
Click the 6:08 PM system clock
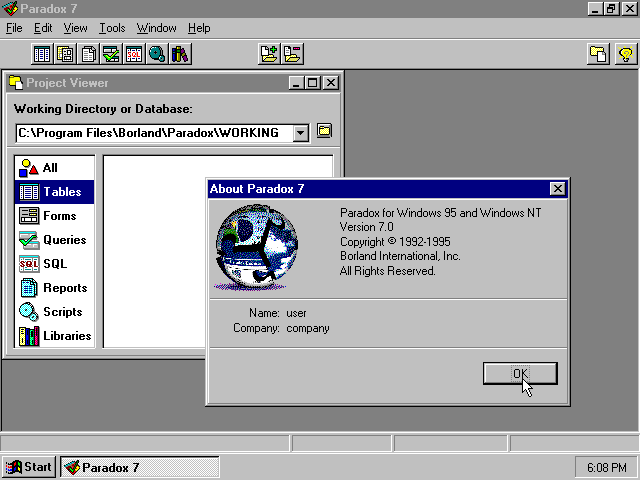click(x=606, y=467)
